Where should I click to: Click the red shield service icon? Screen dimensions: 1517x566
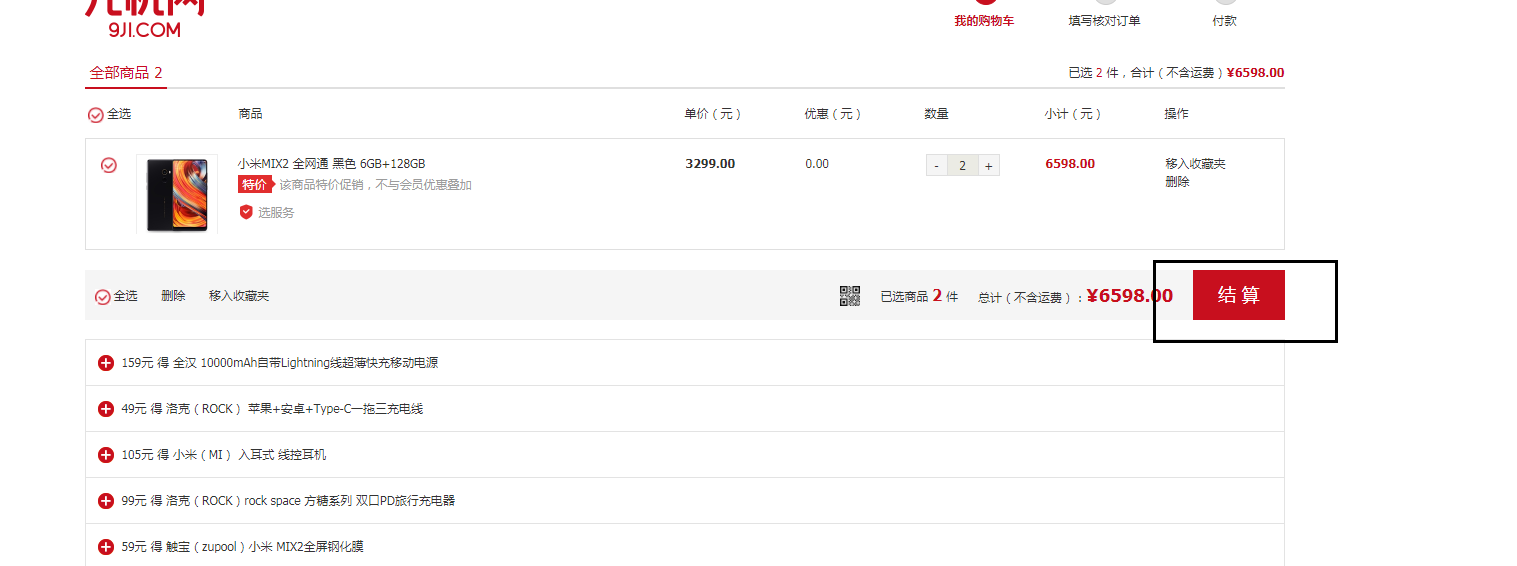(x=246, y=212)
